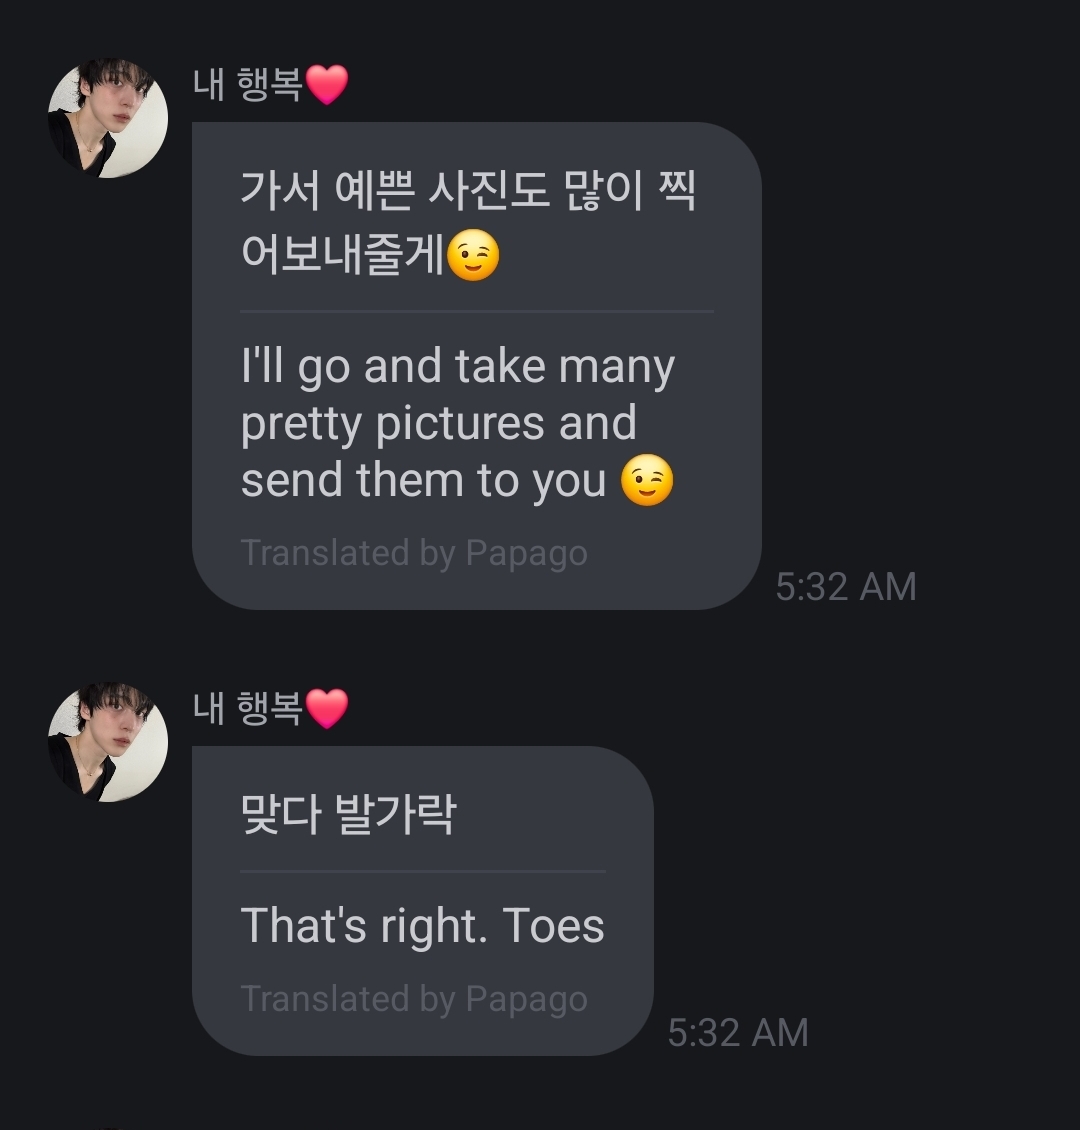Select the Korean text '맞다 발가락'
Image resolution: width=1080 pixels, height=1130 pixels.
click(349, 814)
